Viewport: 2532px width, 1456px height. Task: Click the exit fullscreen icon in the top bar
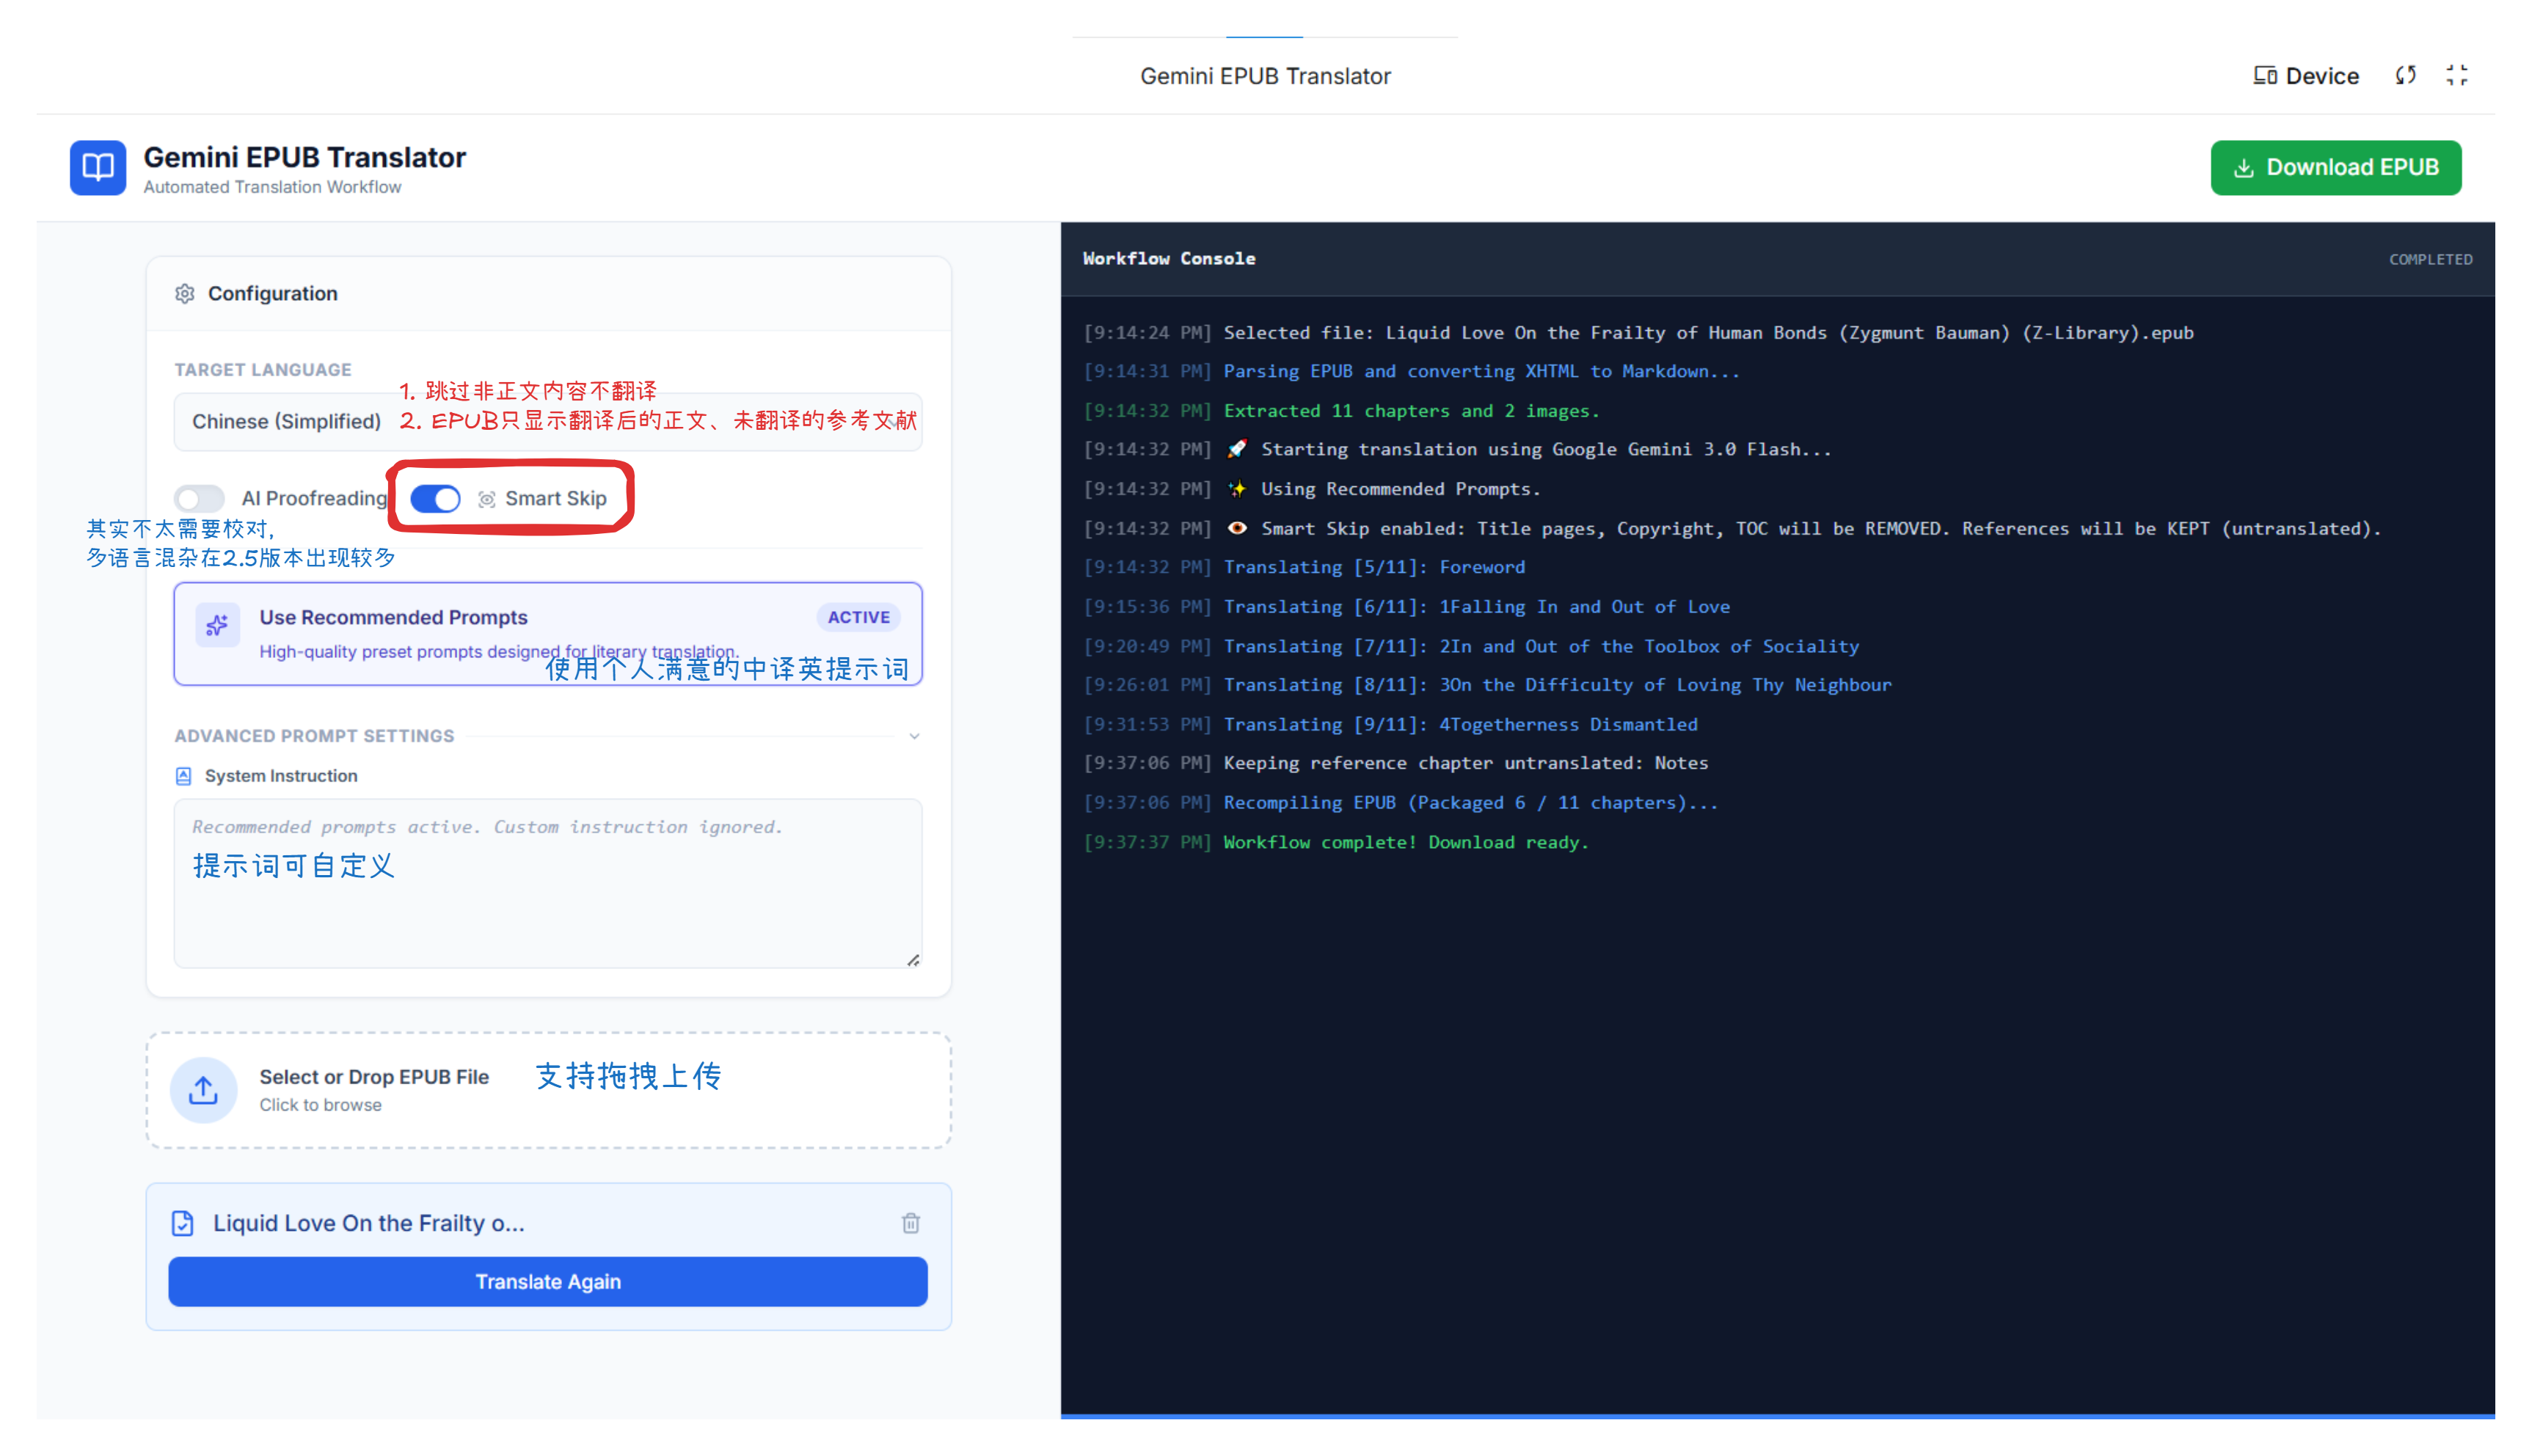[2456, 75]
